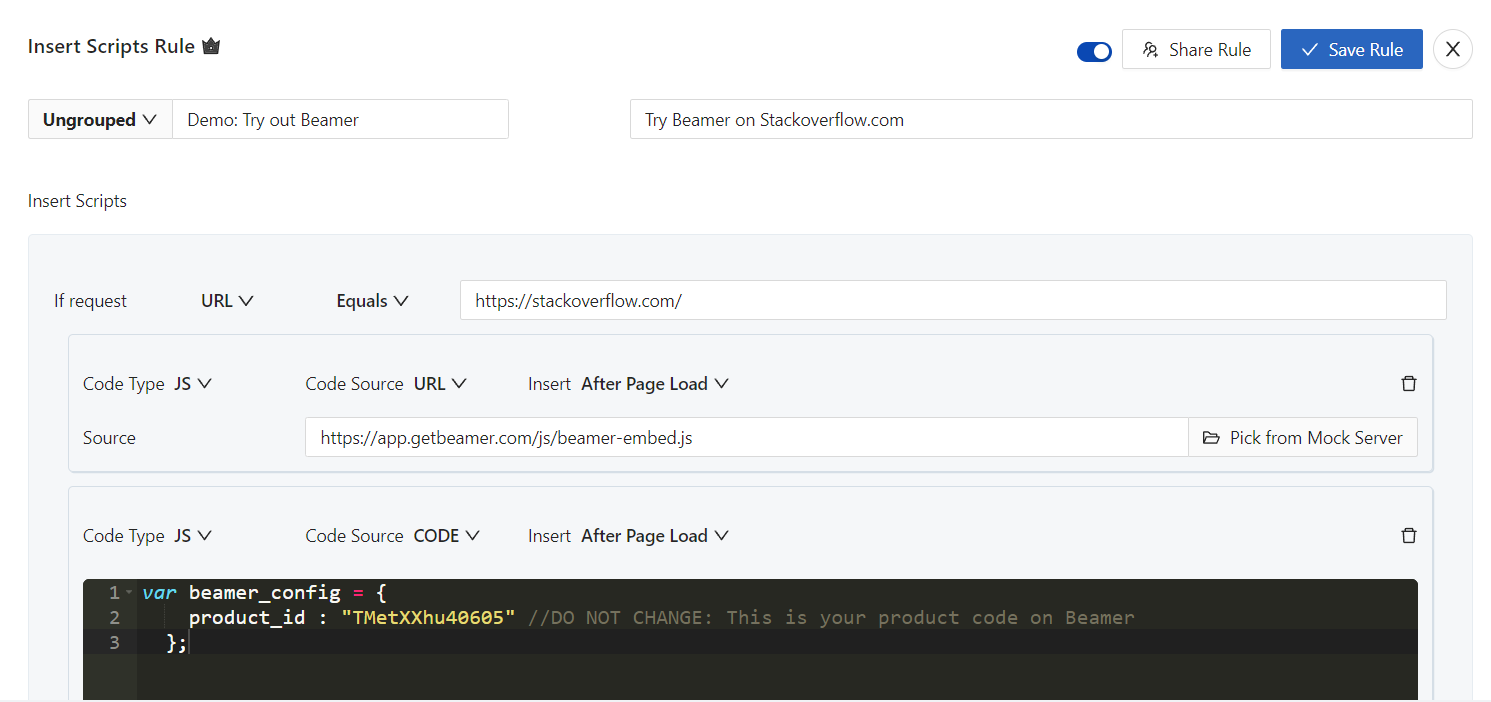Click the 'Source' label in first script
Image resolution: width=1491 pixels, height=702 pixels.
pyautogui.click(x=109, y=438)
